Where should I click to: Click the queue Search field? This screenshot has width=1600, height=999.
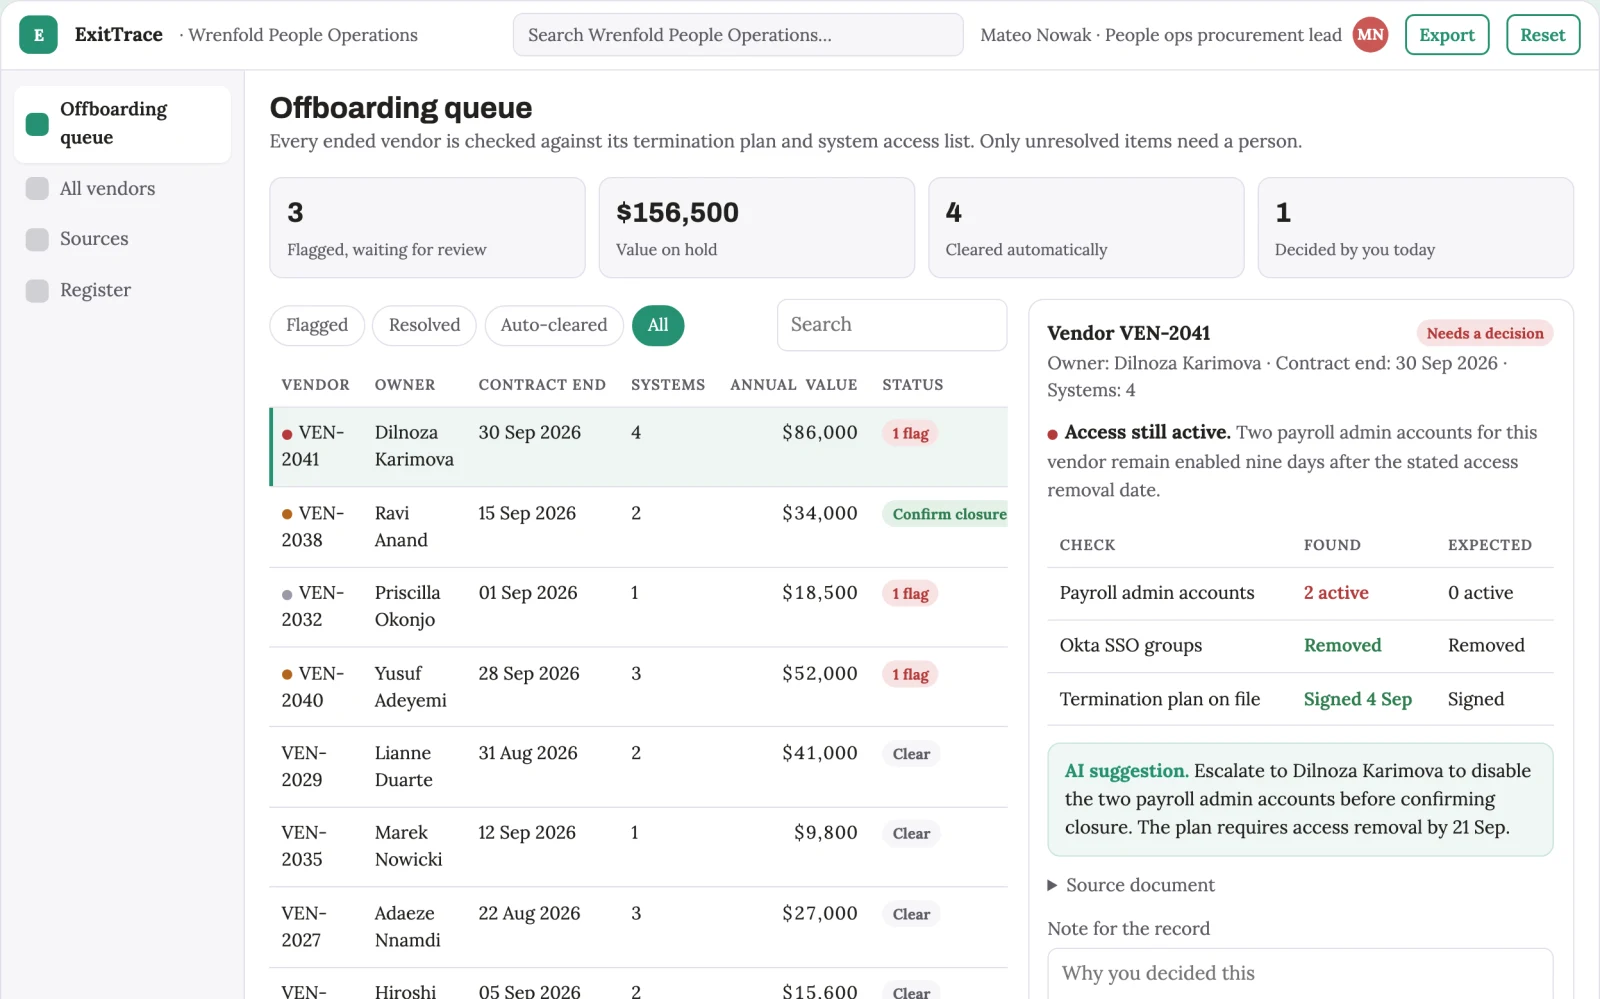pyautogui.click(x=892, y=325)
